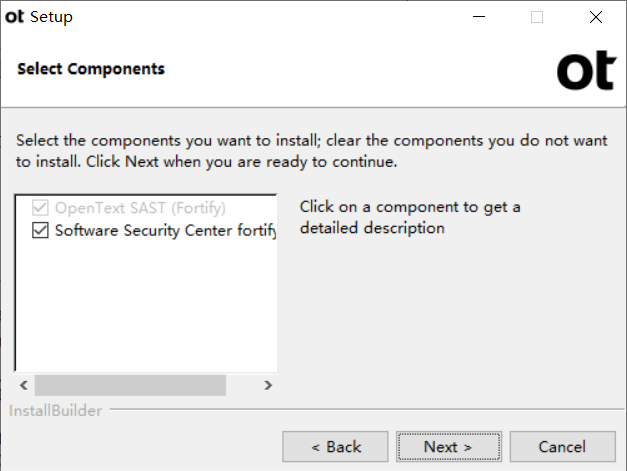Viewport: 627px width, 471px height.
Task: Click the left scroll arrow of component list
Action: pyautogui.click(x=24, y=385)
